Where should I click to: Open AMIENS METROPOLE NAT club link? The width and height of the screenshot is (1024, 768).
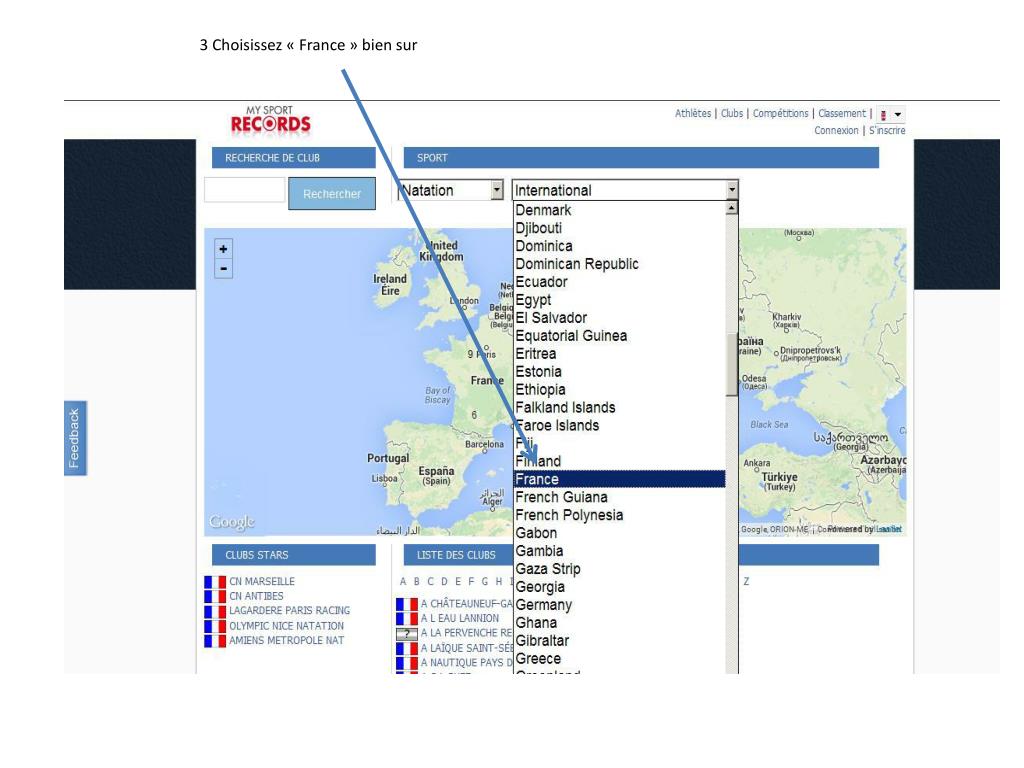tap(286, 641)
